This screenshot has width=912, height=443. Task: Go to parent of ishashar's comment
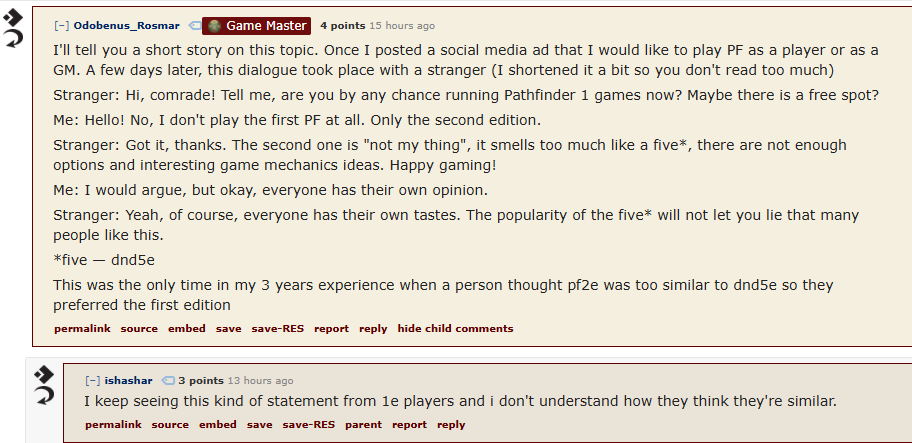pos(364,424)
